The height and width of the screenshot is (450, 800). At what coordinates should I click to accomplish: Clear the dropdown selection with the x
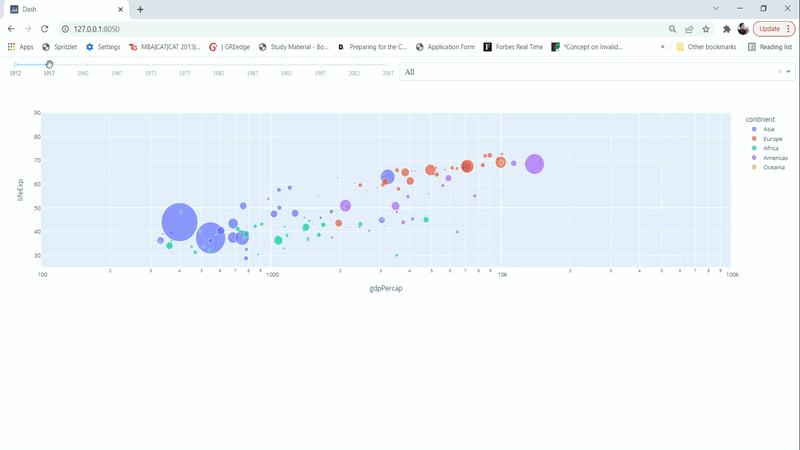pyautogui.click(x=779, y=72)
